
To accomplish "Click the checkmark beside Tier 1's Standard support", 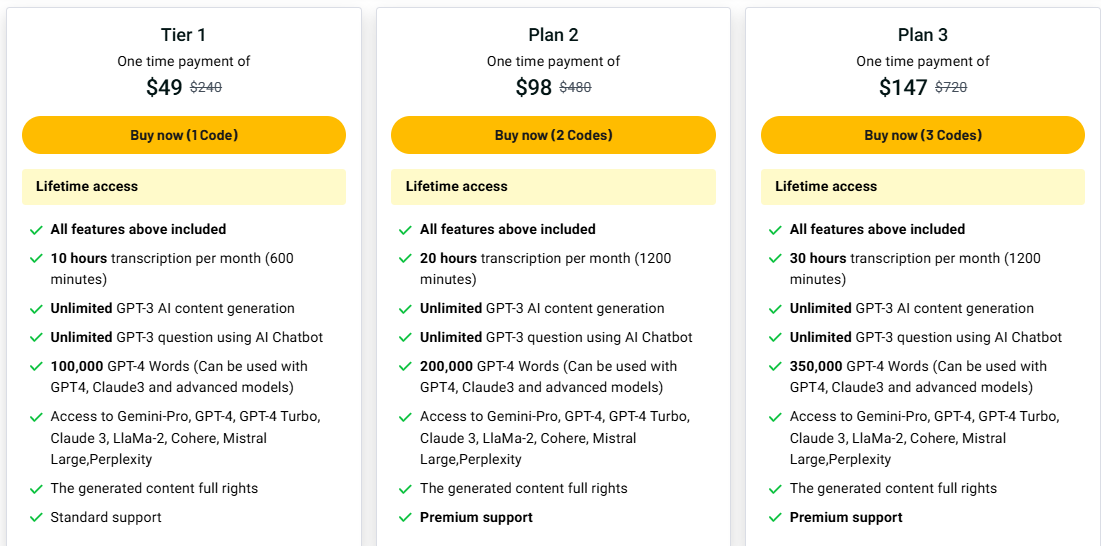I will coord(36,518).
